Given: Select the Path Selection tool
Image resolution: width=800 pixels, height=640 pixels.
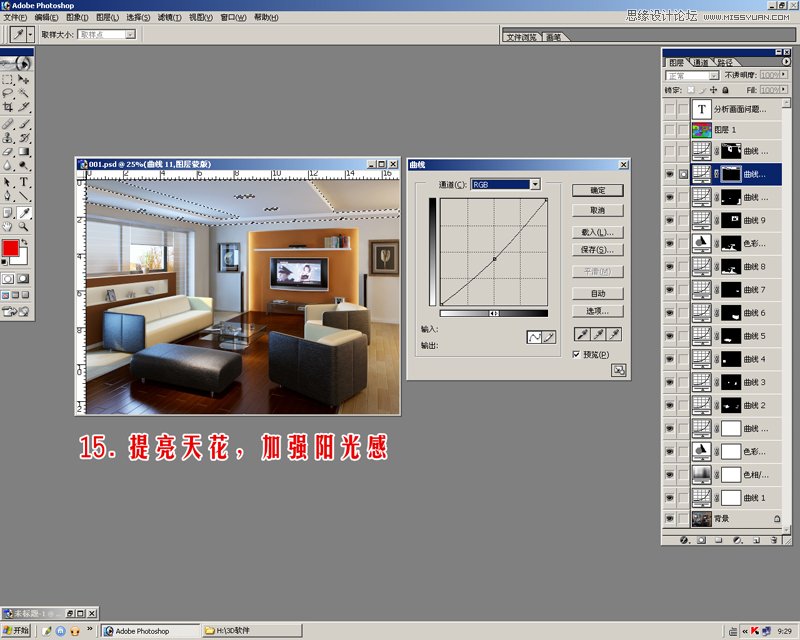Looking at the screenshot, I should click(8, 182).
